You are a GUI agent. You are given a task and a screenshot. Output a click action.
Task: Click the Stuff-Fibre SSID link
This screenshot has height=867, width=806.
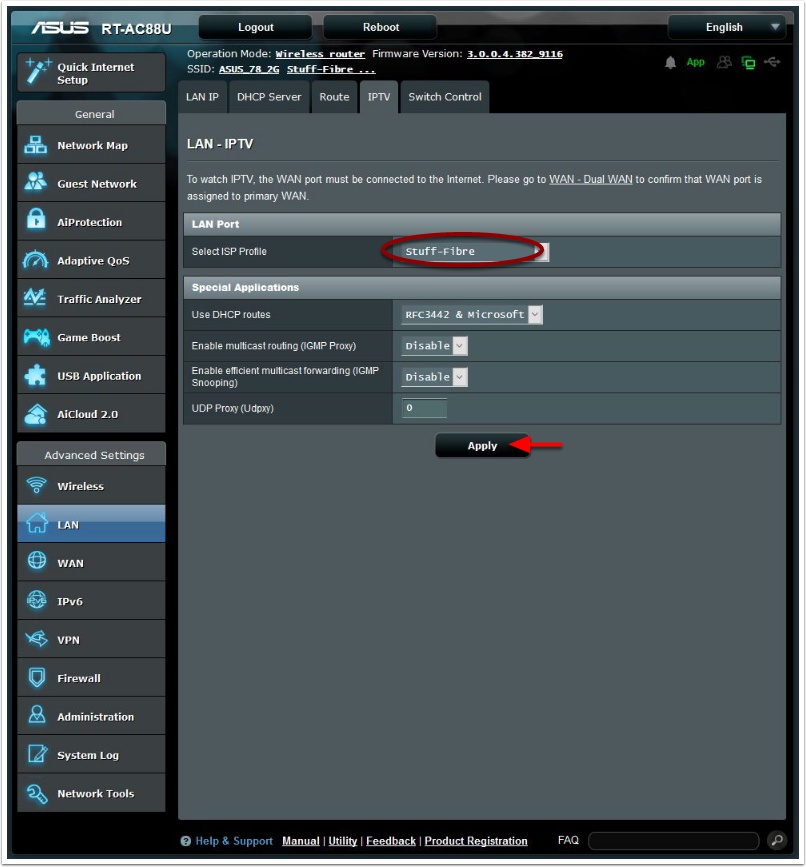pos(331,69)
